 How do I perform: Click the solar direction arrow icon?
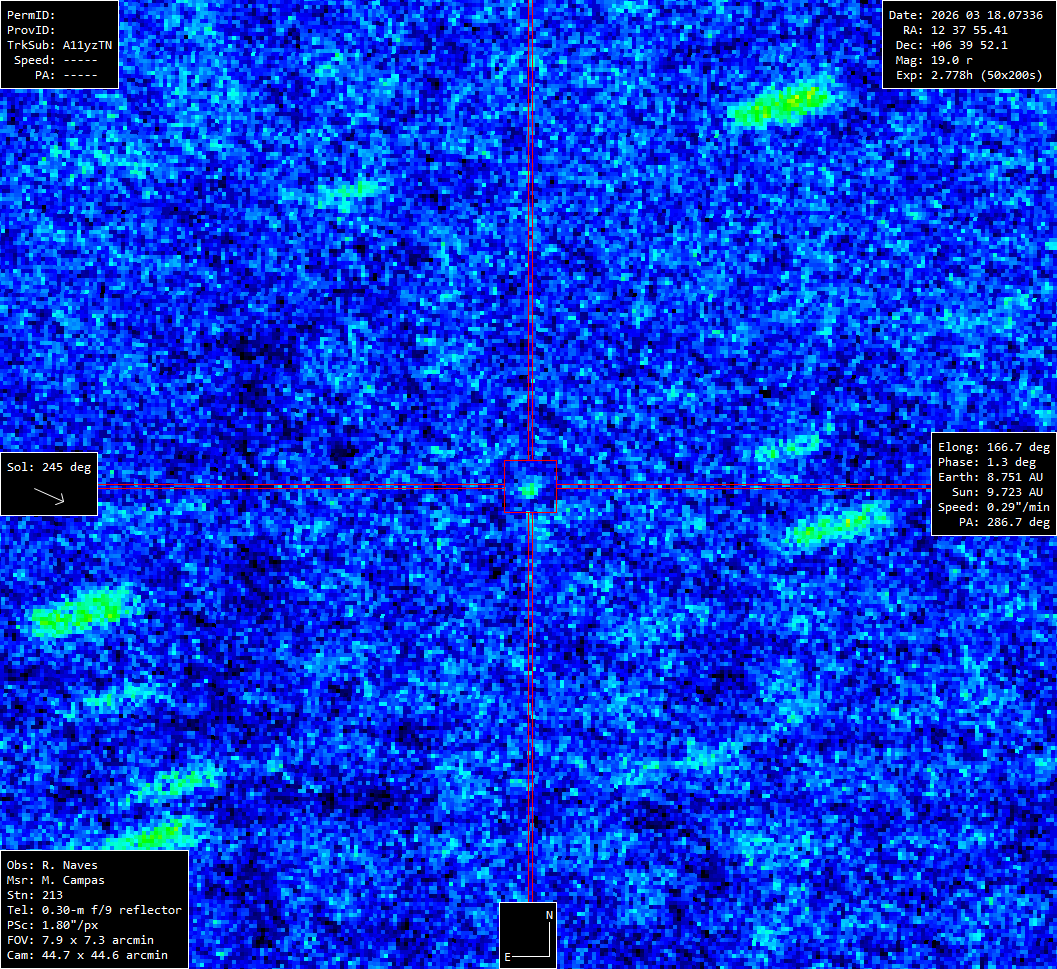point(49,495)
